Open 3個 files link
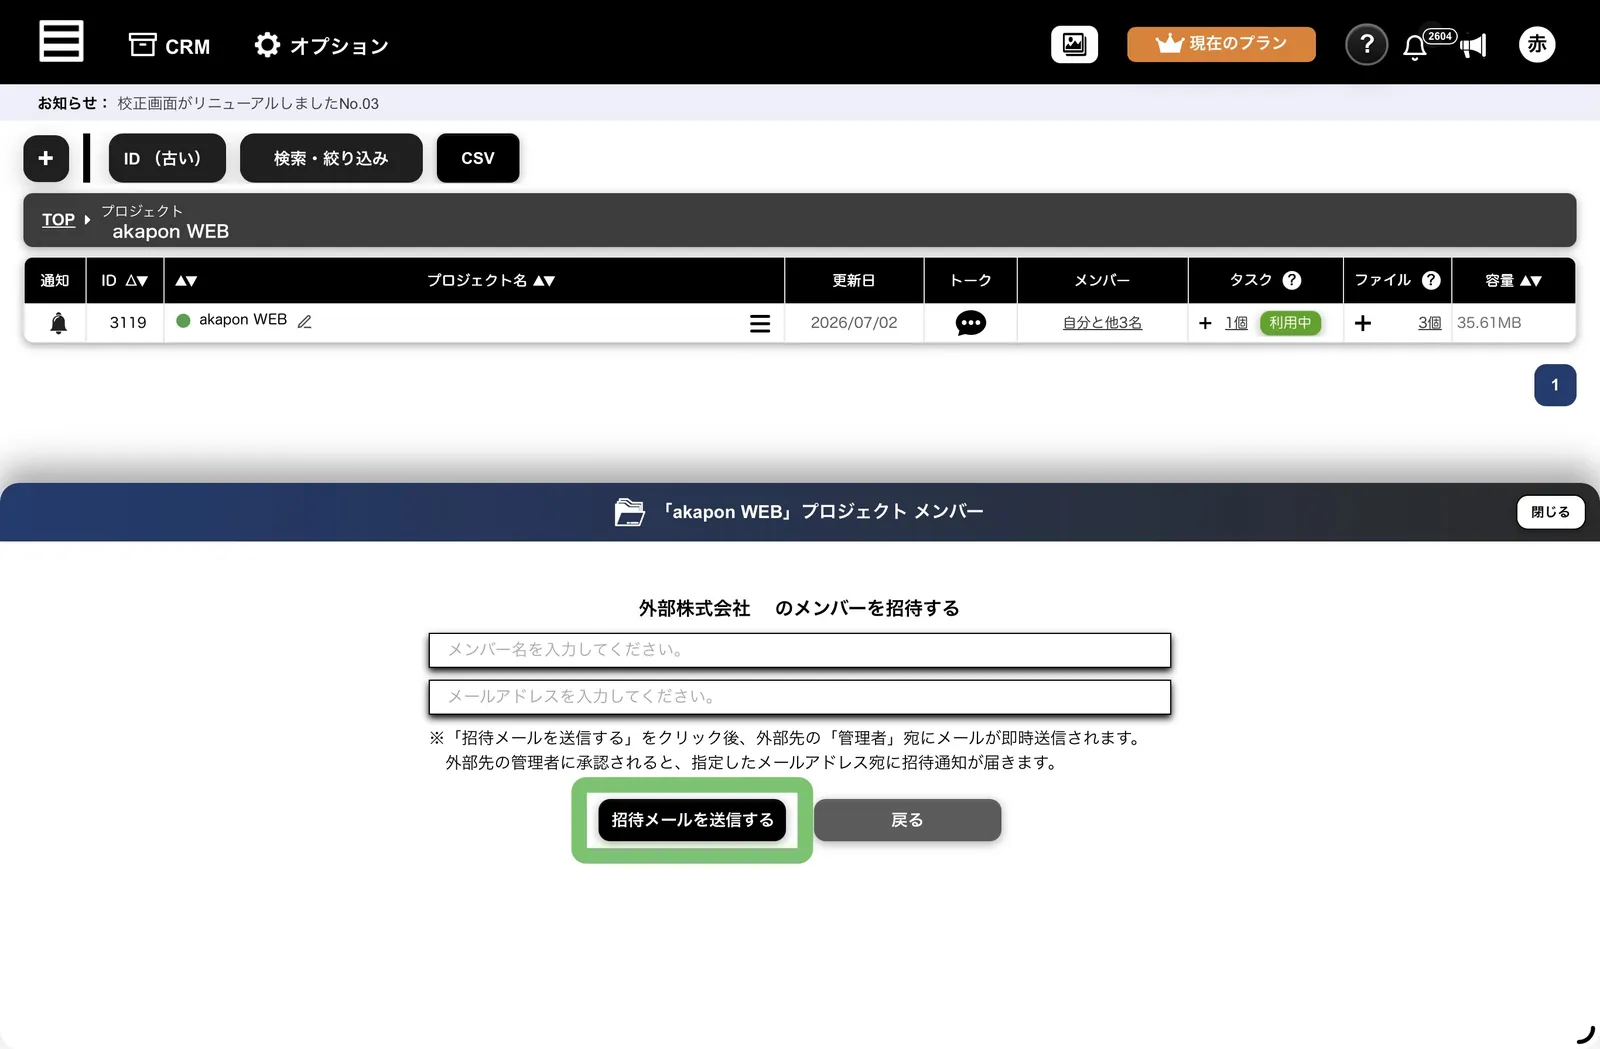The image size is (1600, 1049). click(1429, 323)
